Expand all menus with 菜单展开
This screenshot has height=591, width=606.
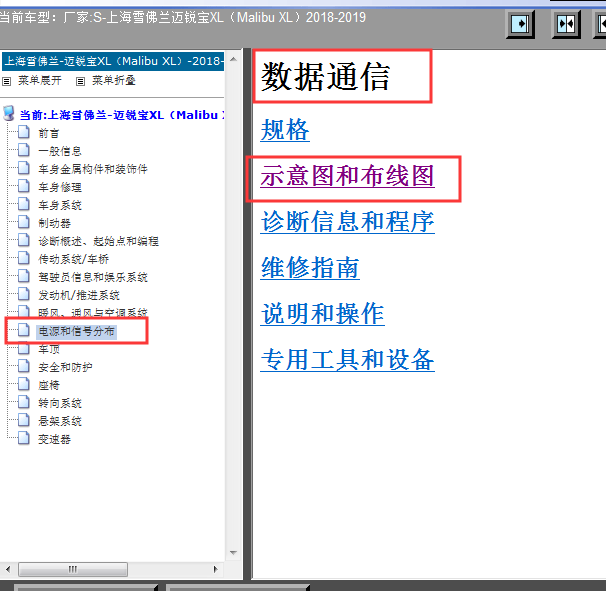click(x=40, y=80)
